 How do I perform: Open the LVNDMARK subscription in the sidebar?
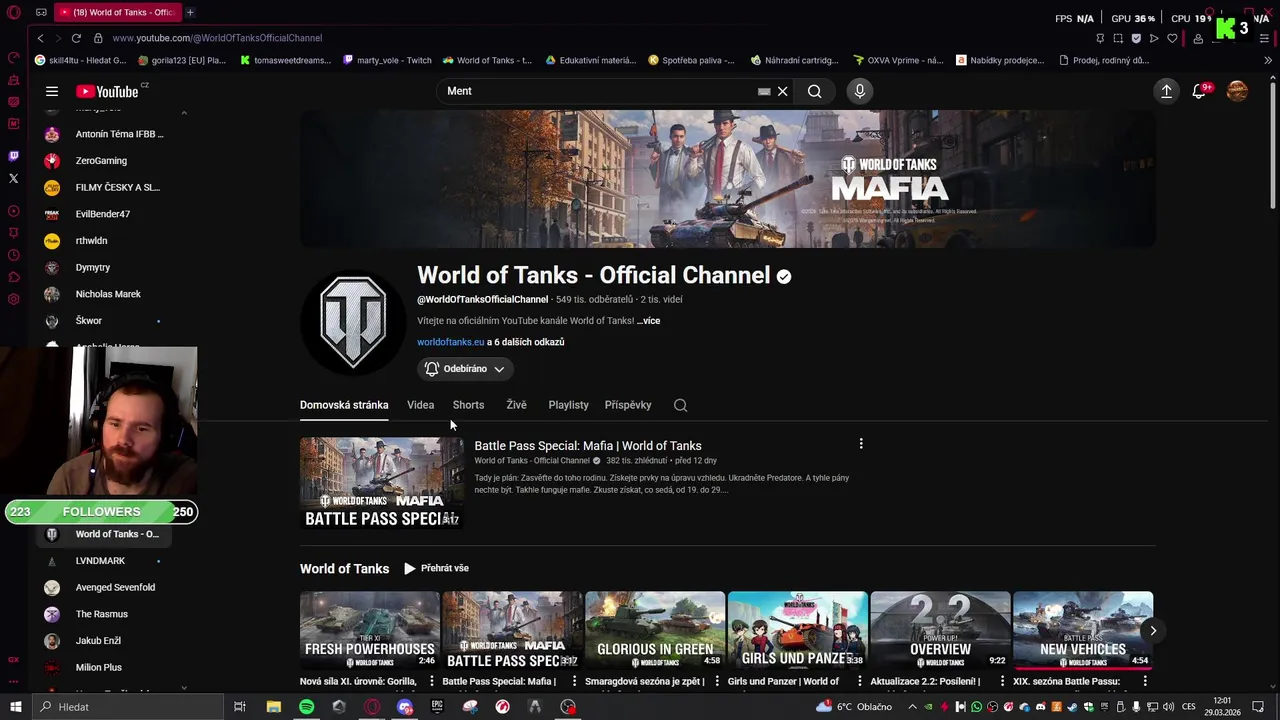tap(100, 561)
